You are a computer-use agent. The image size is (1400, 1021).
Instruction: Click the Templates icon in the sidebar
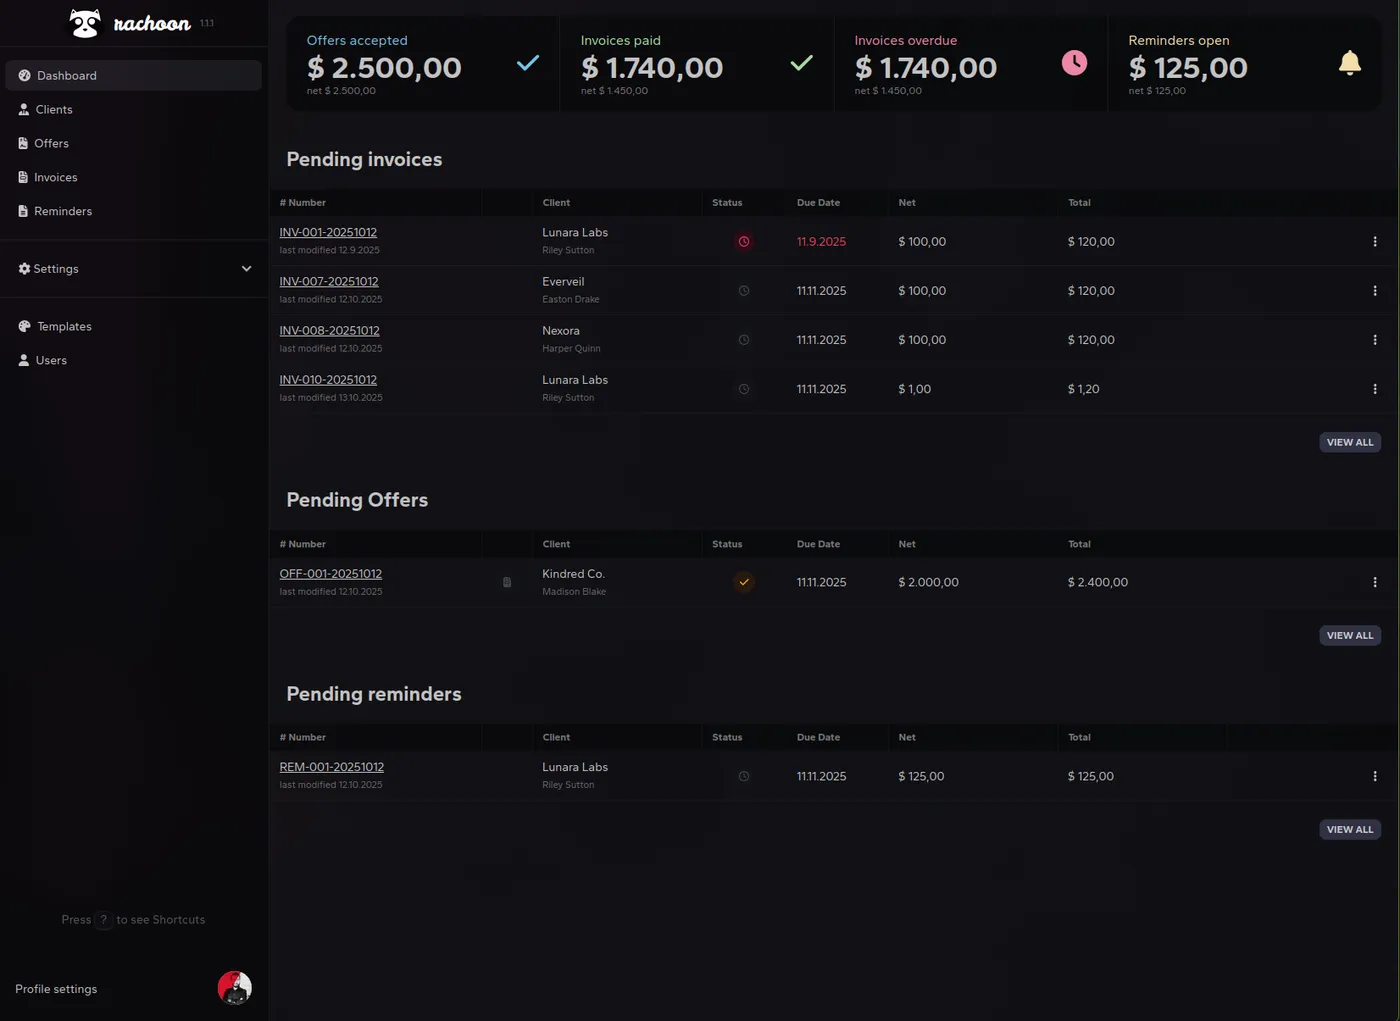[x=24, y=325]
